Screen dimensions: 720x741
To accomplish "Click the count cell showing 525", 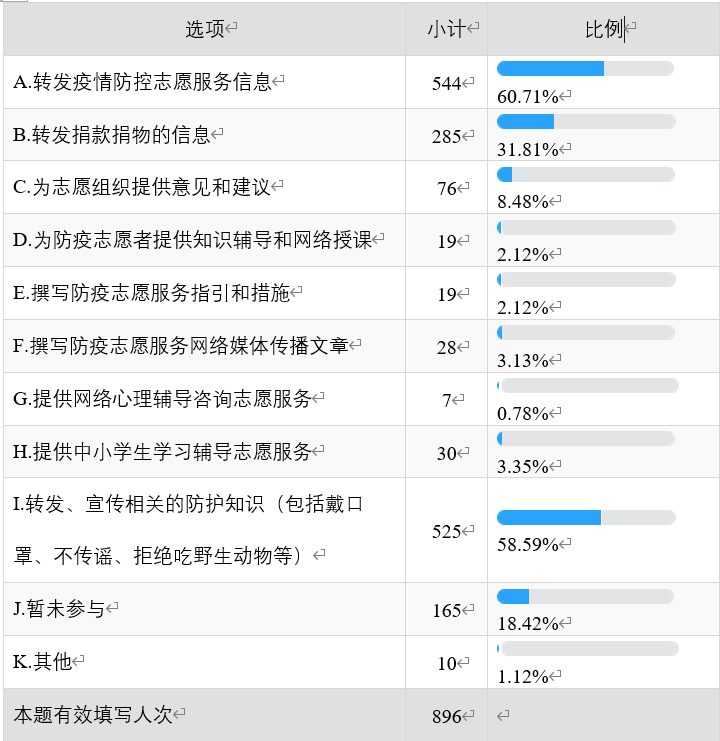I will 446,531.
